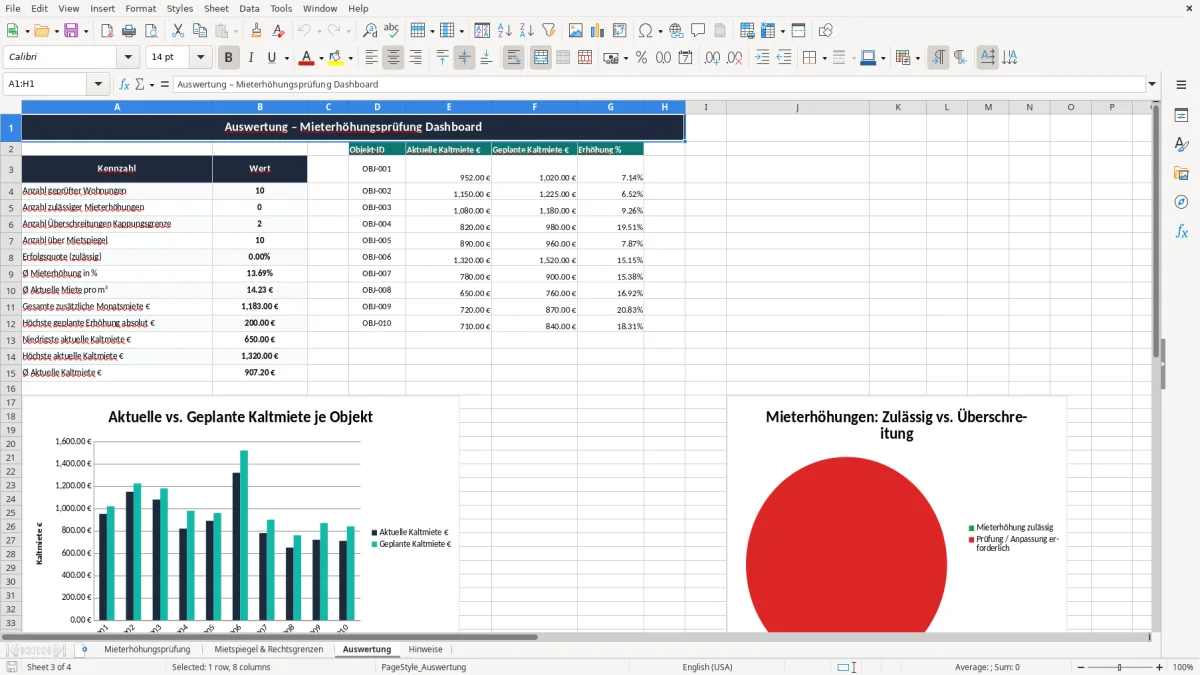This screenshot has width=1200, height=675.
Task: Cut the selection with scissors icon
Action: click(x=178, y=31)
